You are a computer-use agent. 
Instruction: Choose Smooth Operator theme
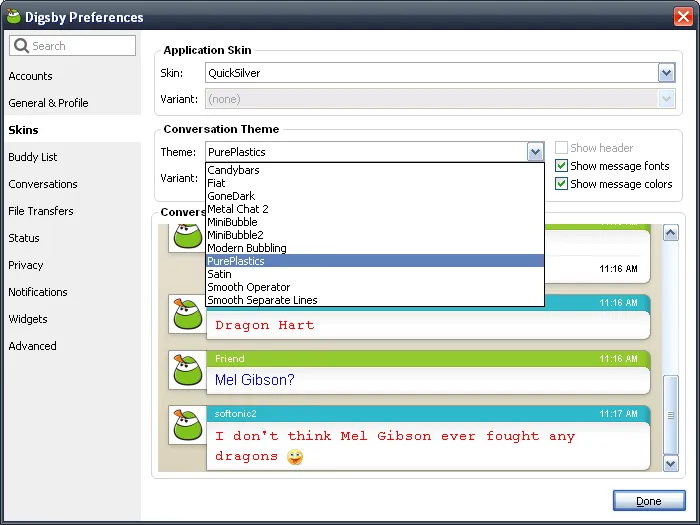click(x=375, y=287)
